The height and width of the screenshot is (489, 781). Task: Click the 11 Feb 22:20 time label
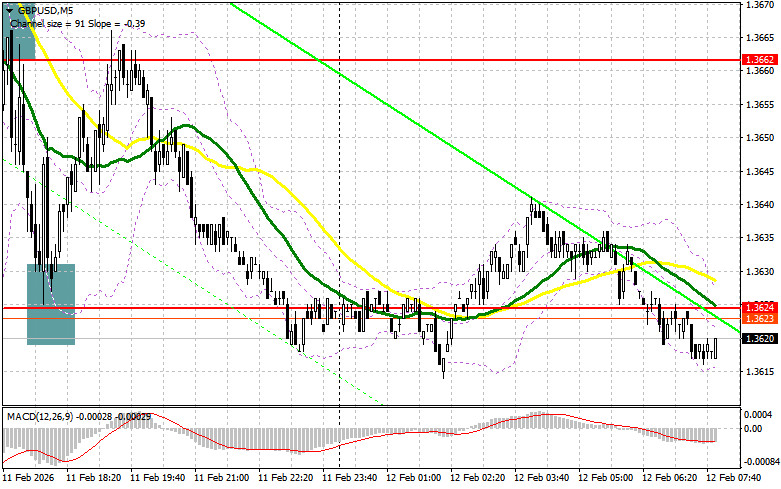pos(285,478)
